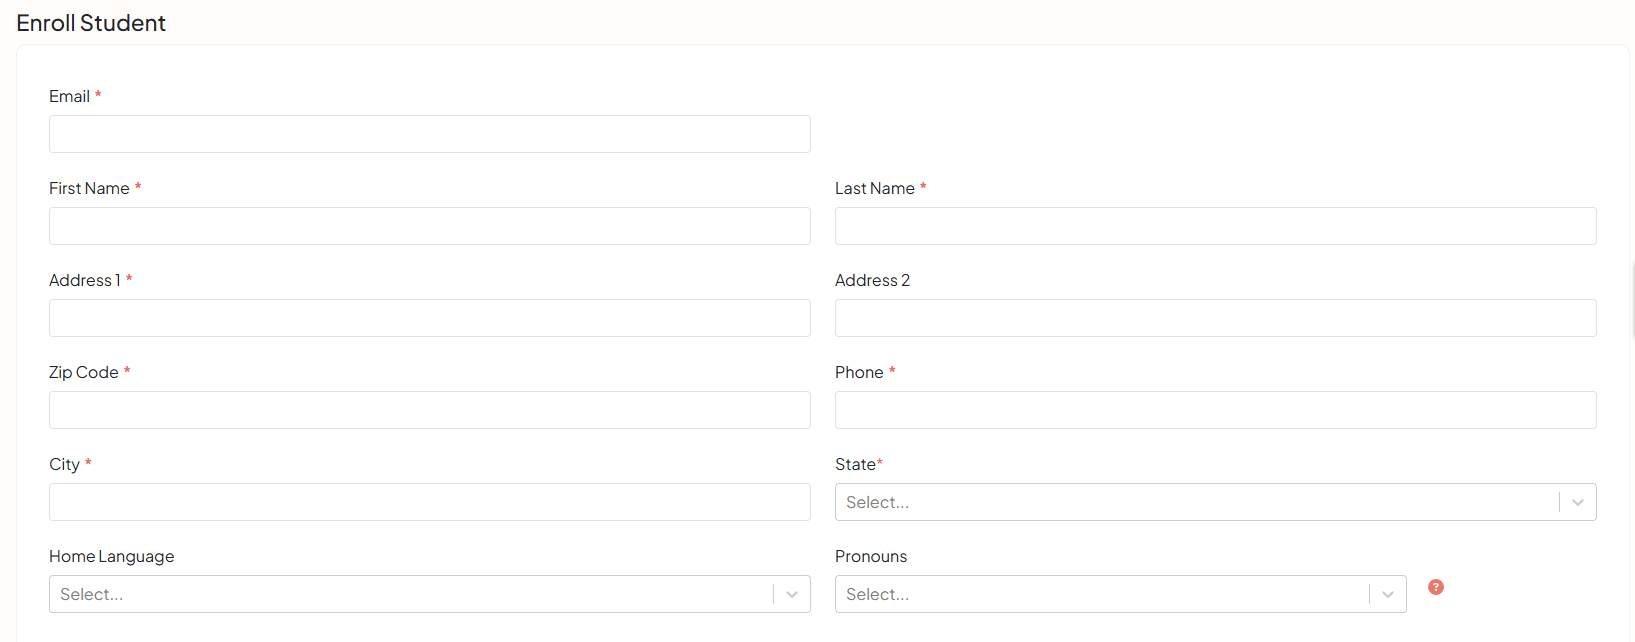Open the Pronouns select box

pos(1121,594)
